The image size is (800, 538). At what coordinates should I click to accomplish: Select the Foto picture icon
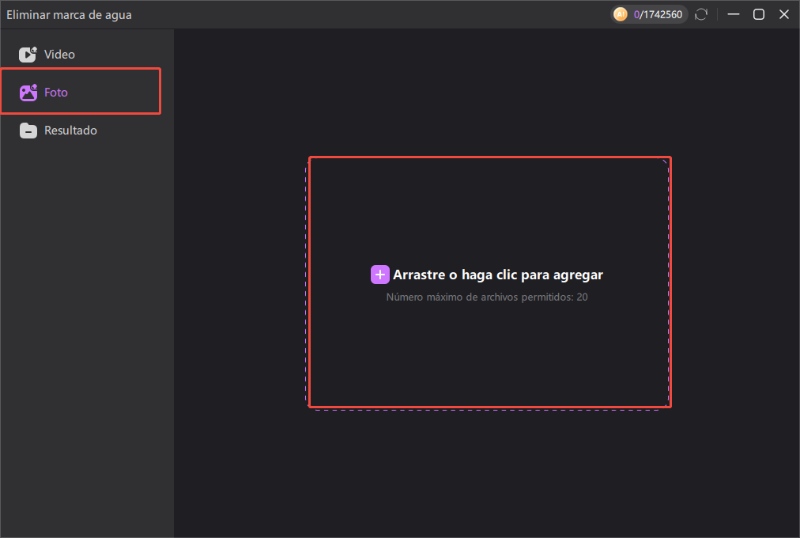pyautogui.click(x=28, y=92)
